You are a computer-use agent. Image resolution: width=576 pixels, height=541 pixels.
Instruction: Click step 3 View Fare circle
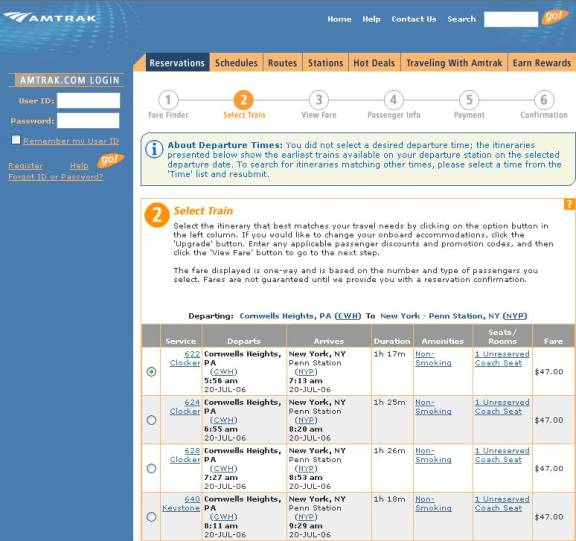click(318, 100)
